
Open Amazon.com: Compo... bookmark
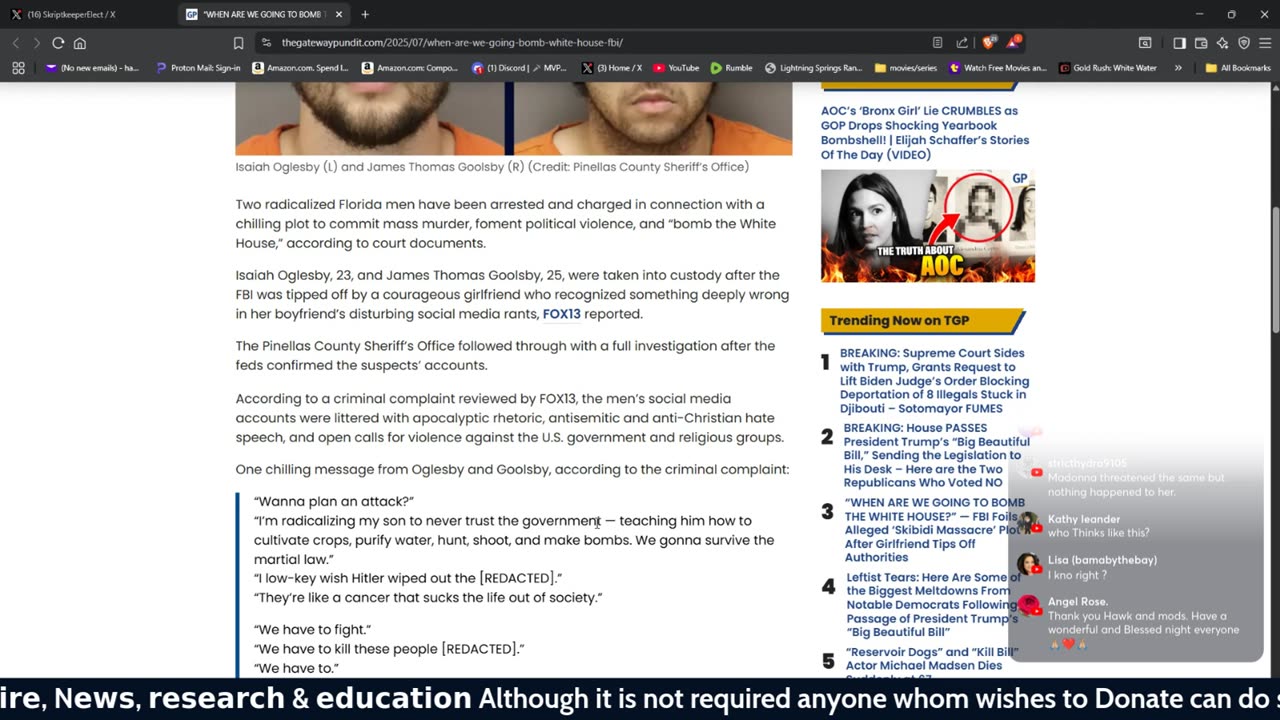click(x=410, y=68)
